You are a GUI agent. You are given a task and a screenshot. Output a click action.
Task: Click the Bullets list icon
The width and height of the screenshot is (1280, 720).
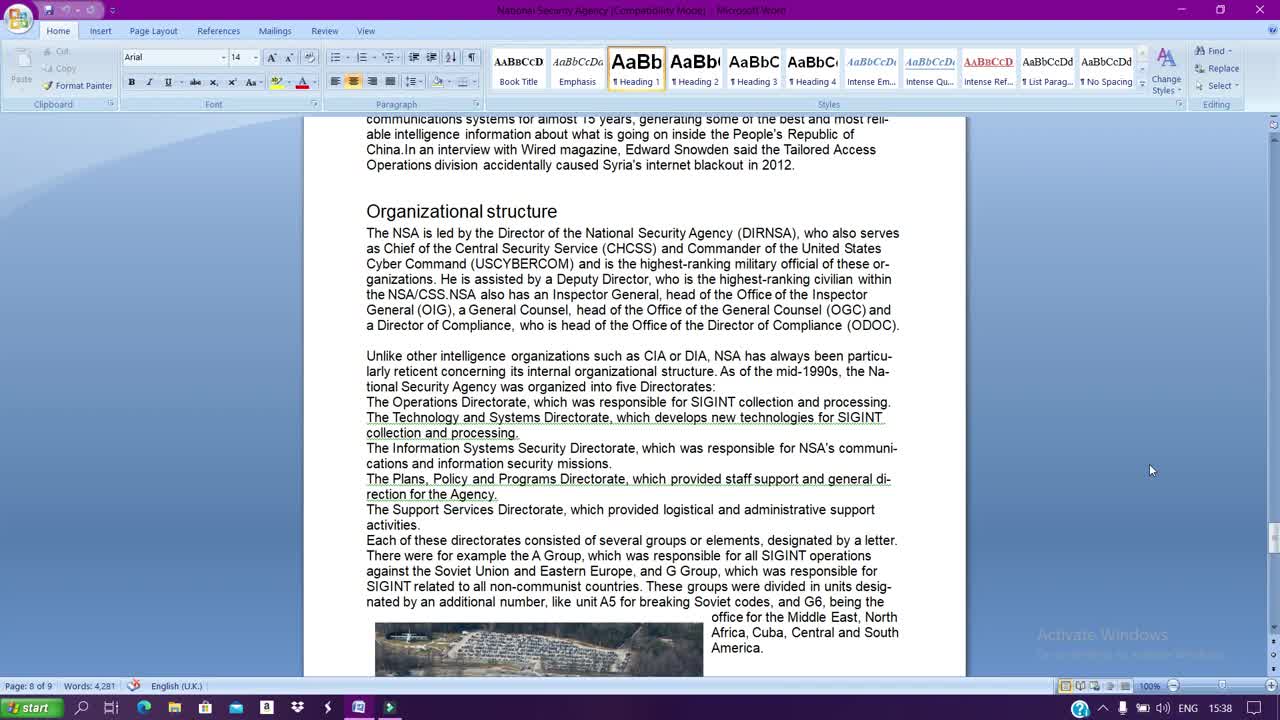pos(335,57)
